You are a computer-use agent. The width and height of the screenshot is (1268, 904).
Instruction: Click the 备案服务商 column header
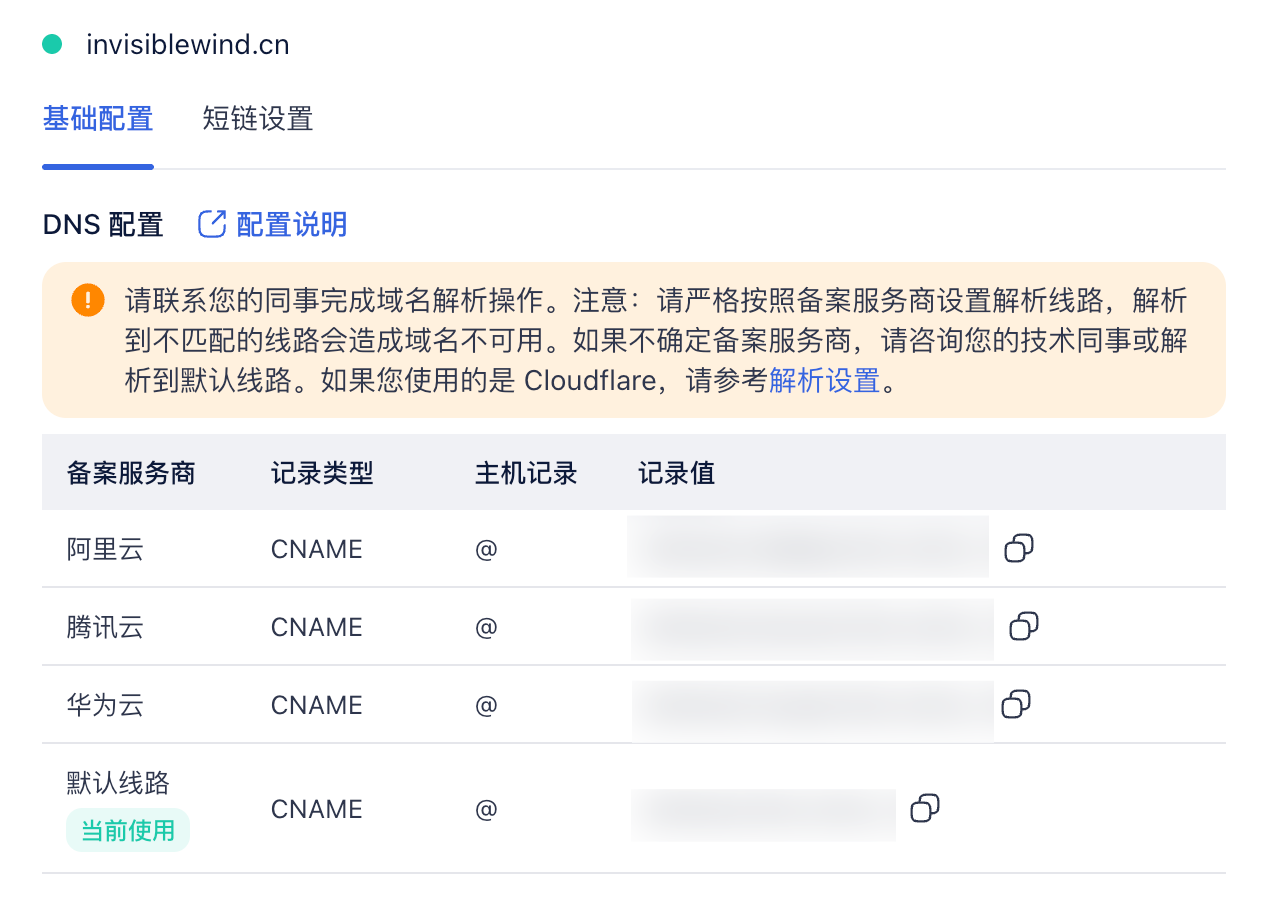coord(131,473)
